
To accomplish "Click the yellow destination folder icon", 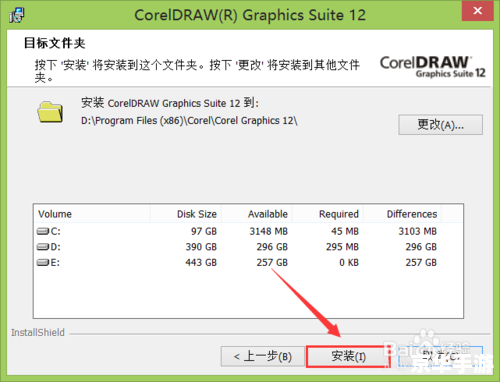I will [50, 112].
